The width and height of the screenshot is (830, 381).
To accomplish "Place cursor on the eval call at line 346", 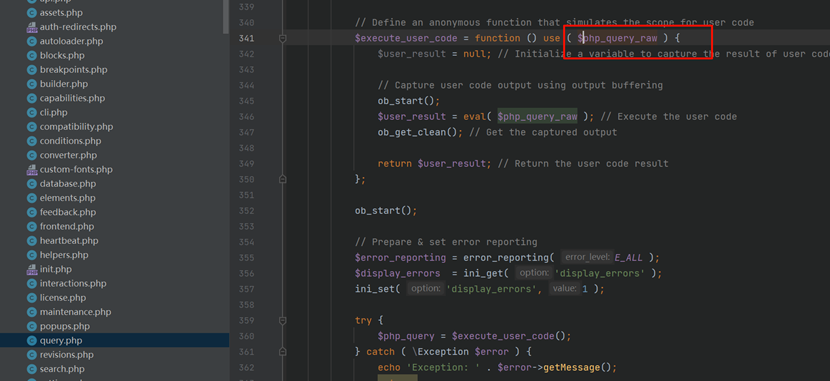I will 474,116.
